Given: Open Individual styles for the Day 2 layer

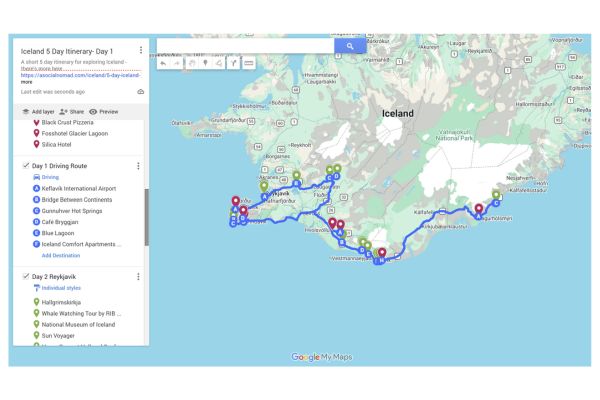Looking at the screenshot, I should click(x=57, y=288).
